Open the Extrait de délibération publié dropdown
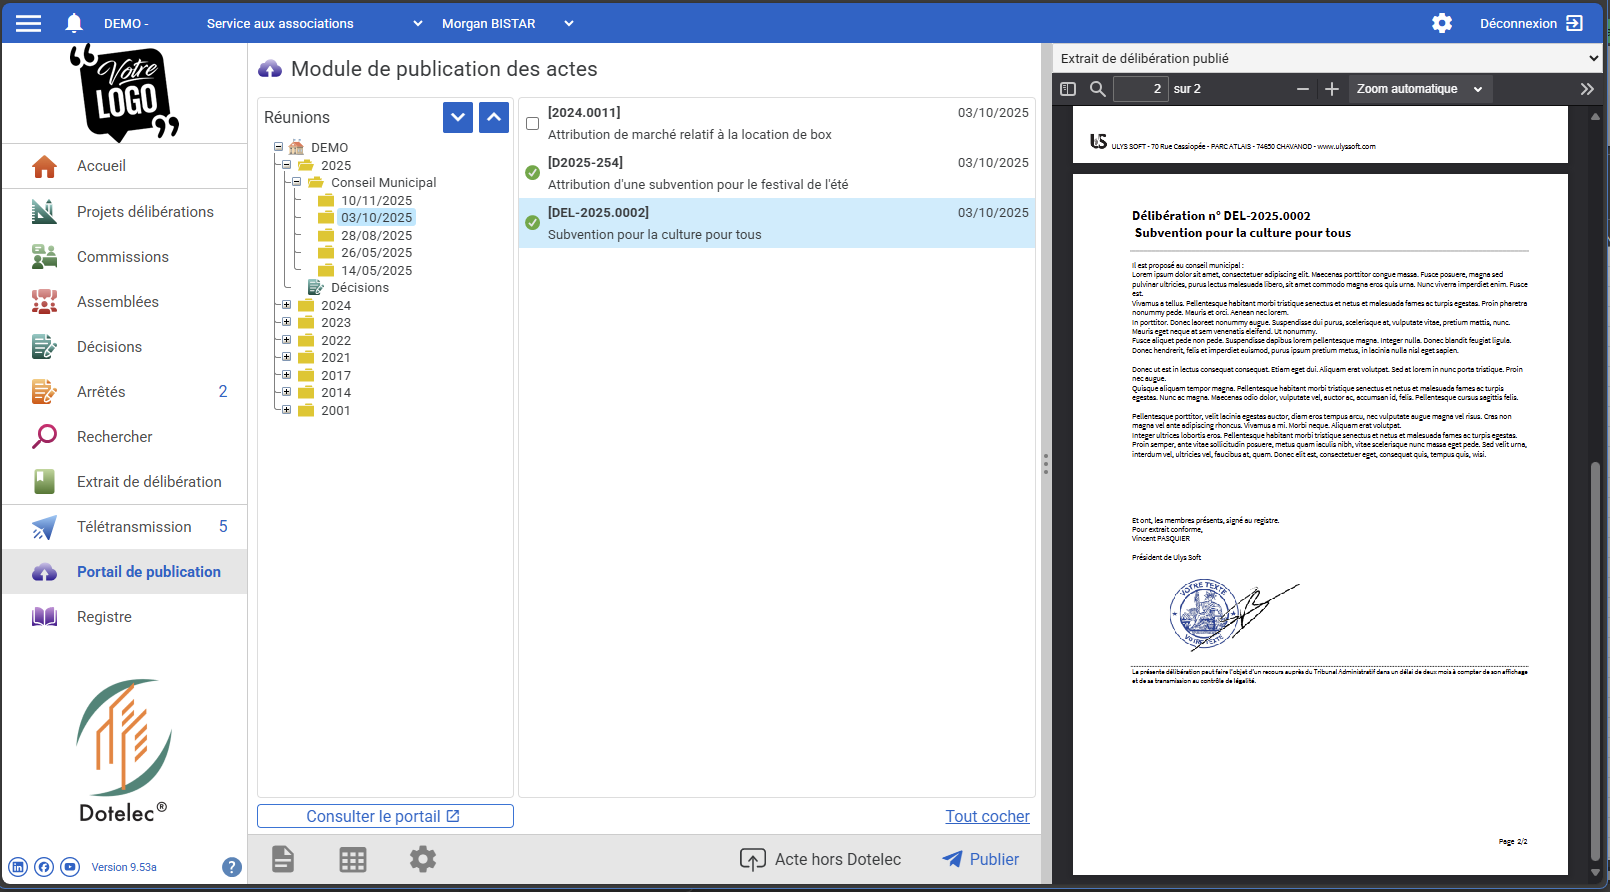The image size is (1610, 892). pos(1328,58)
